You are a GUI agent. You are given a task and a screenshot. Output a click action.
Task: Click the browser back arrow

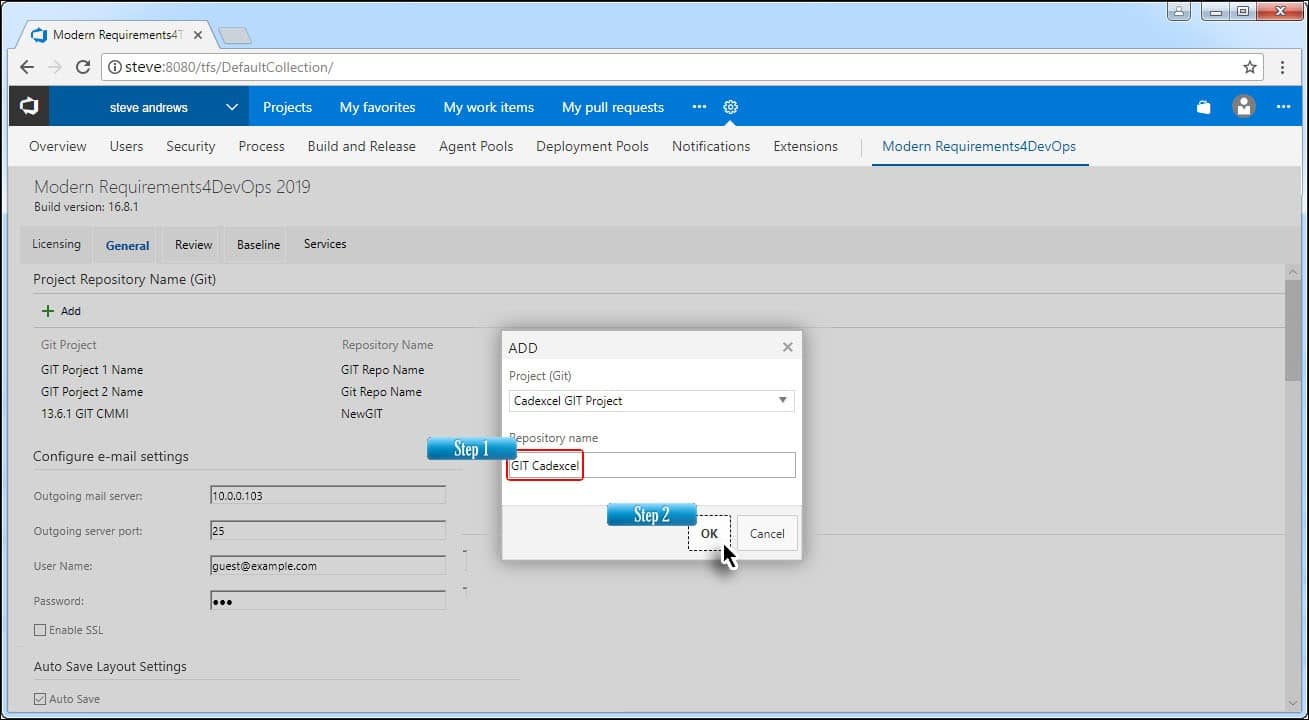tap(27, 67)
